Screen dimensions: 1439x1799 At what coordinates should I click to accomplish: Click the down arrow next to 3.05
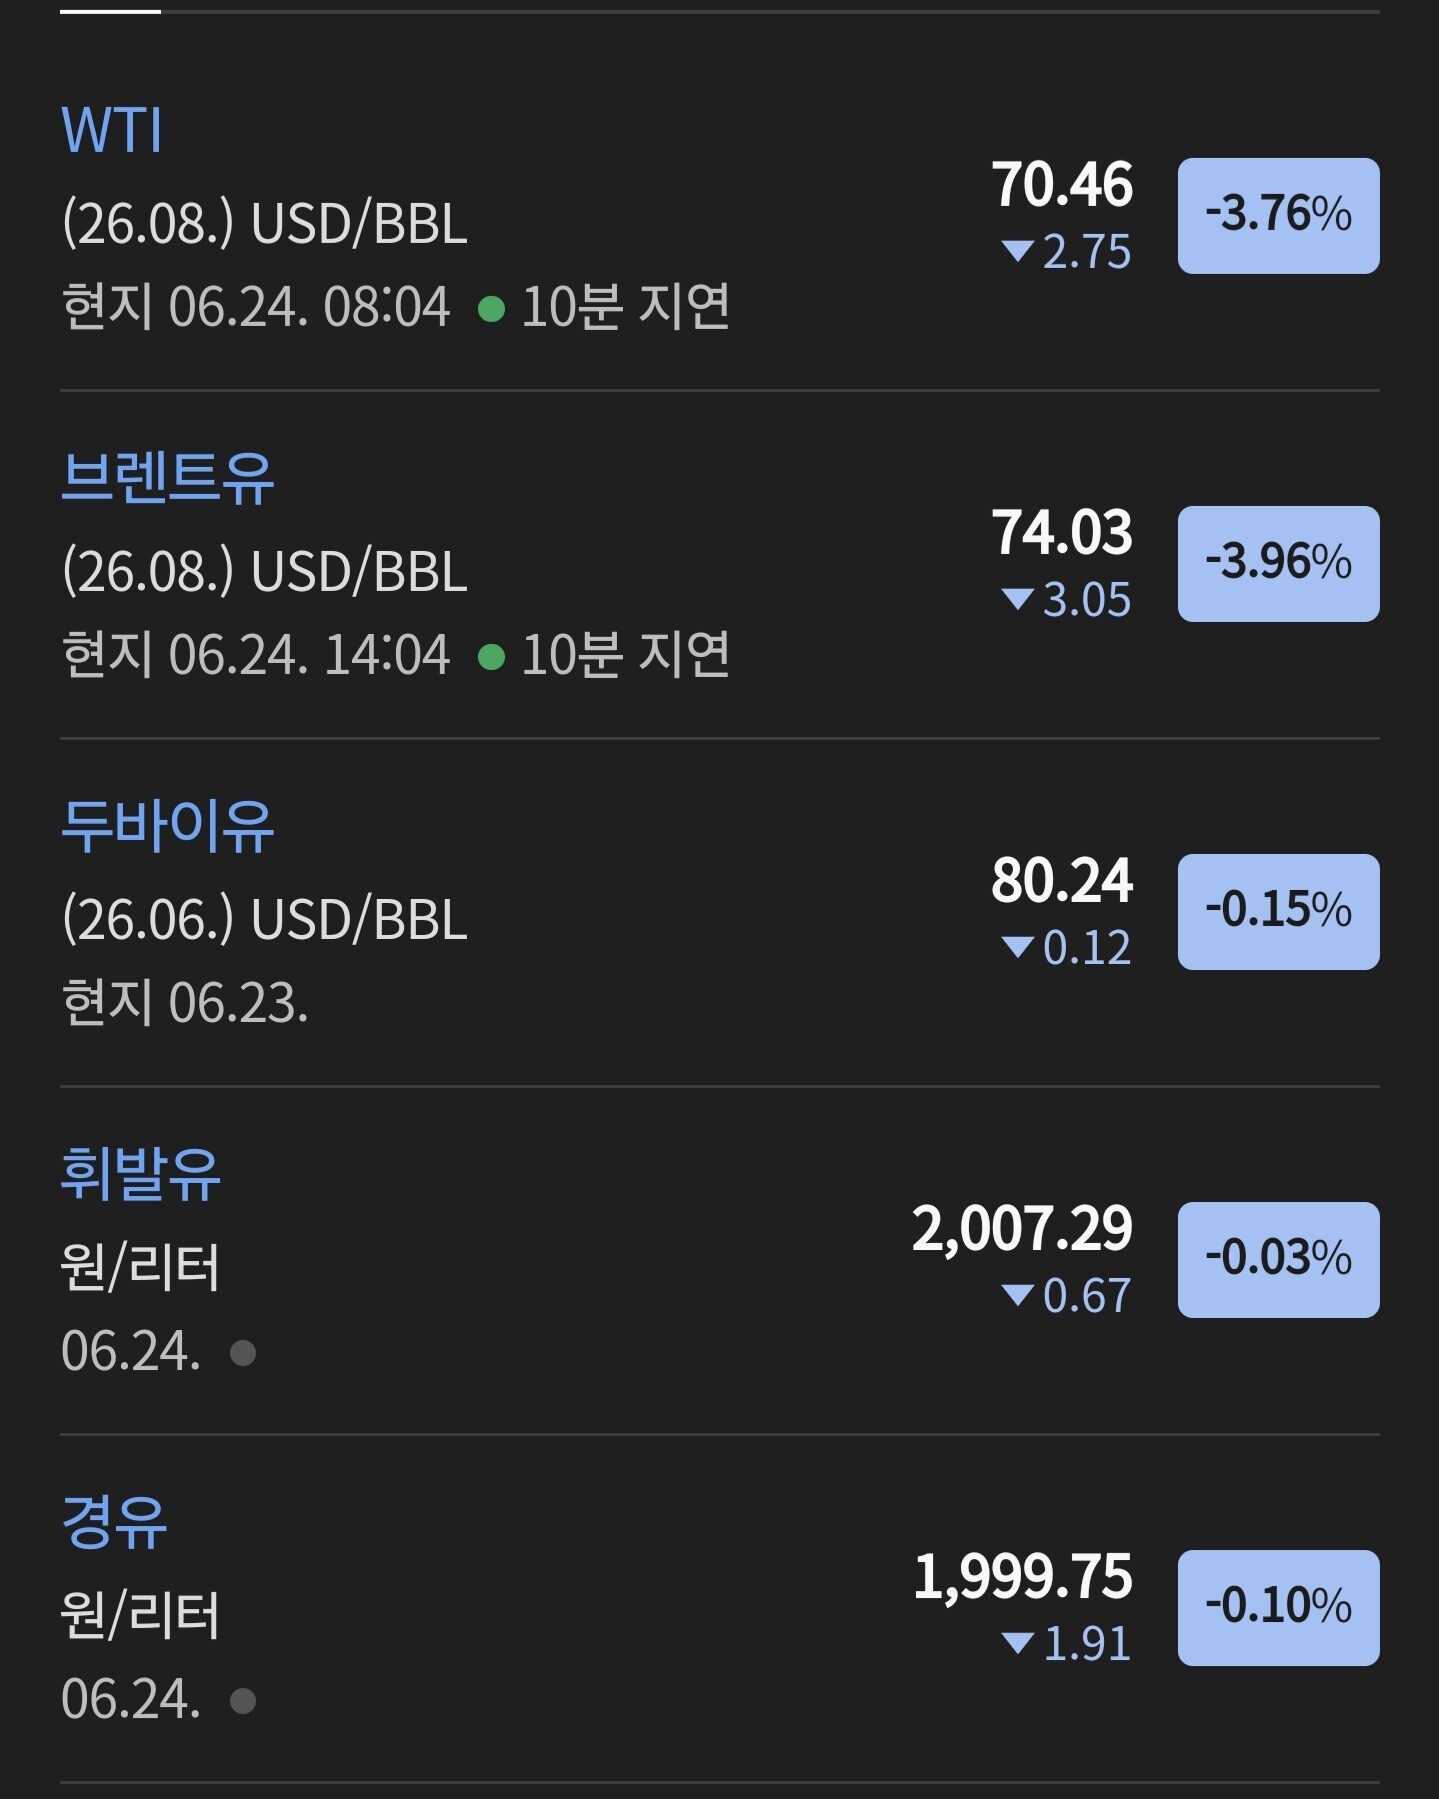coord(1017,599)
